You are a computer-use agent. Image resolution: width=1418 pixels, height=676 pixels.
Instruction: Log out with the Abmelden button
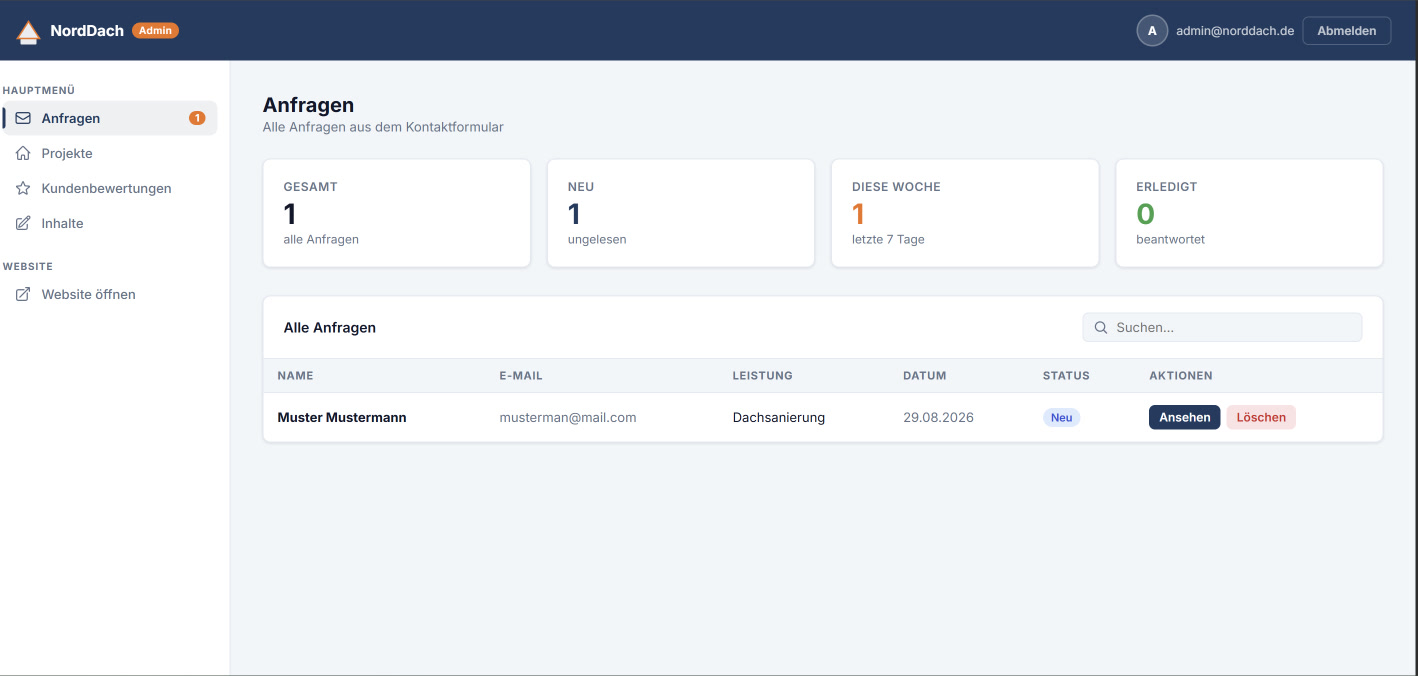click(1346, 31)
